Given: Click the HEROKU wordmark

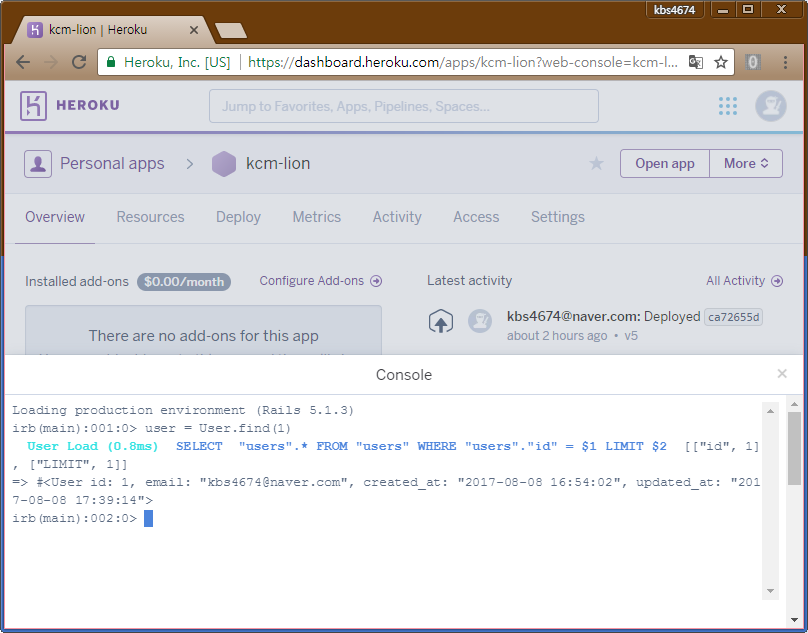Looking at the screenshot, I should click(x=88, y=105).
